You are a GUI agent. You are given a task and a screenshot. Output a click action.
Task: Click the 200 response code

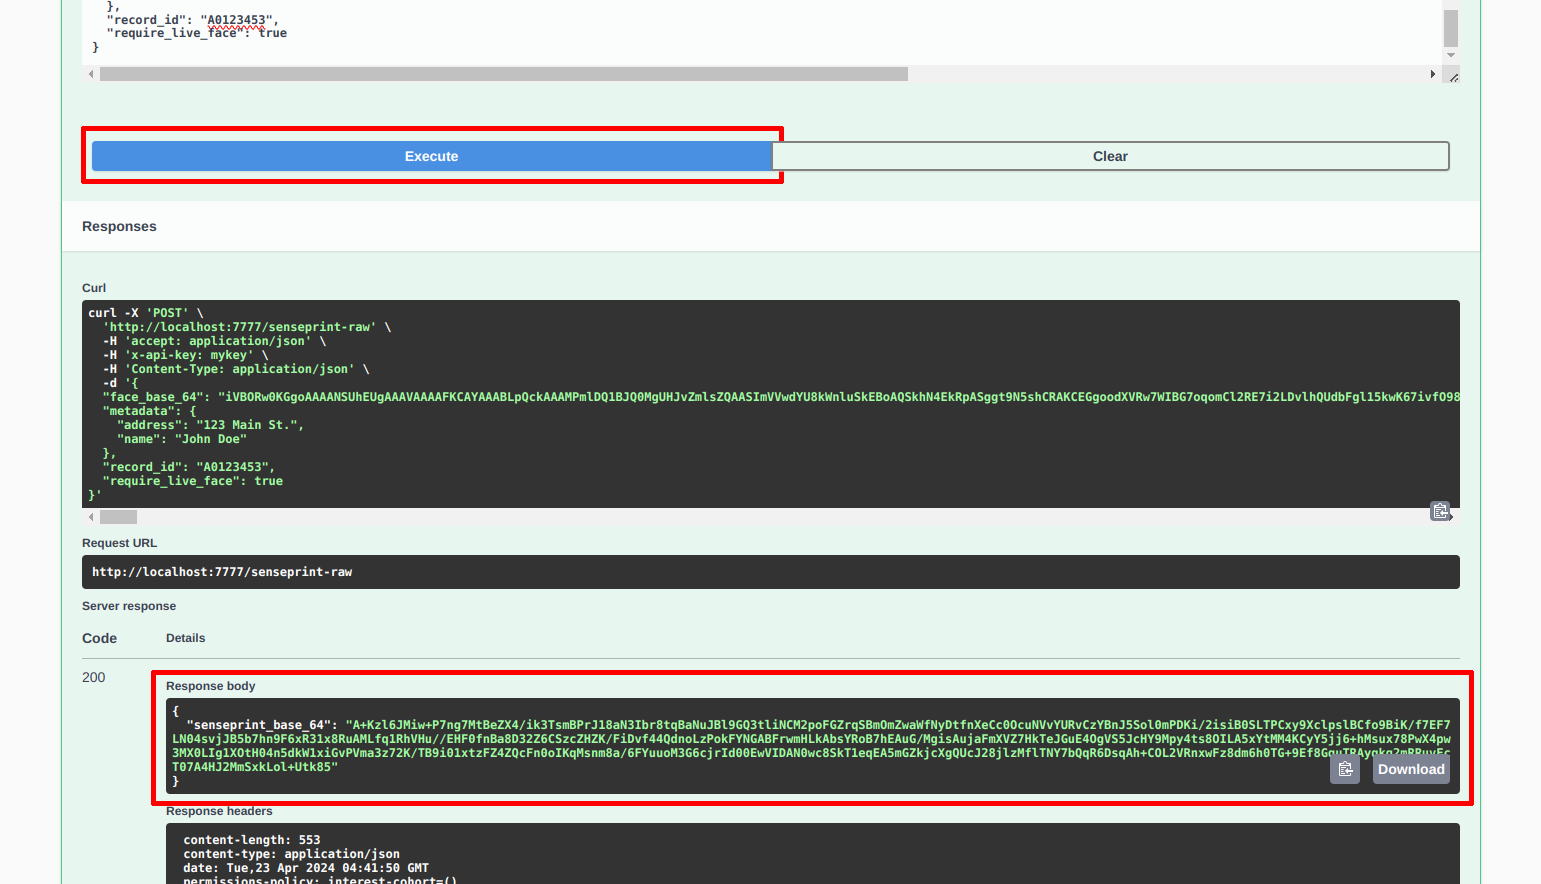click(x=94, y=677)
